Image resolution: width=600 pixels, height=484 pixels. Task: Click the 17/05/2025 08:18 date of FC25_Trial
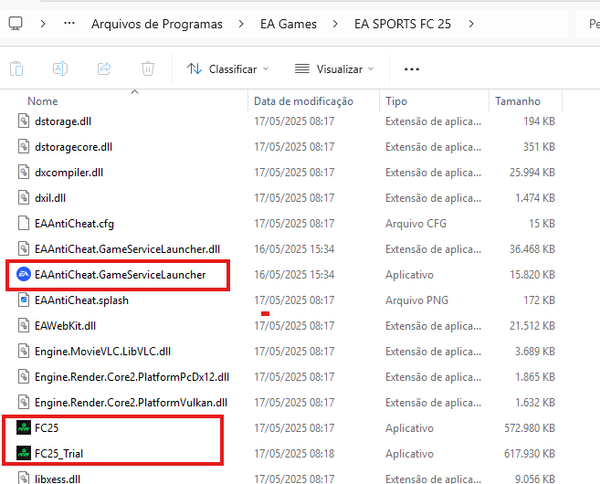click(294, 453)
